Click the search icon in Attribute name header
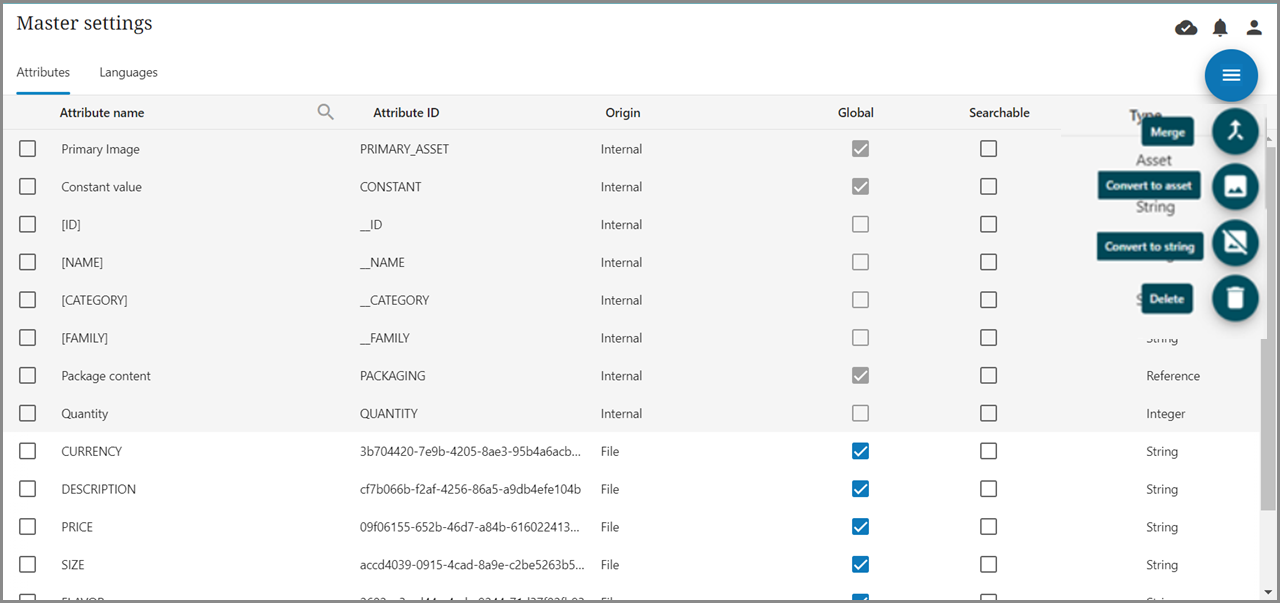Viewport: 1280px width, 603px height. [x=326, y=112]
